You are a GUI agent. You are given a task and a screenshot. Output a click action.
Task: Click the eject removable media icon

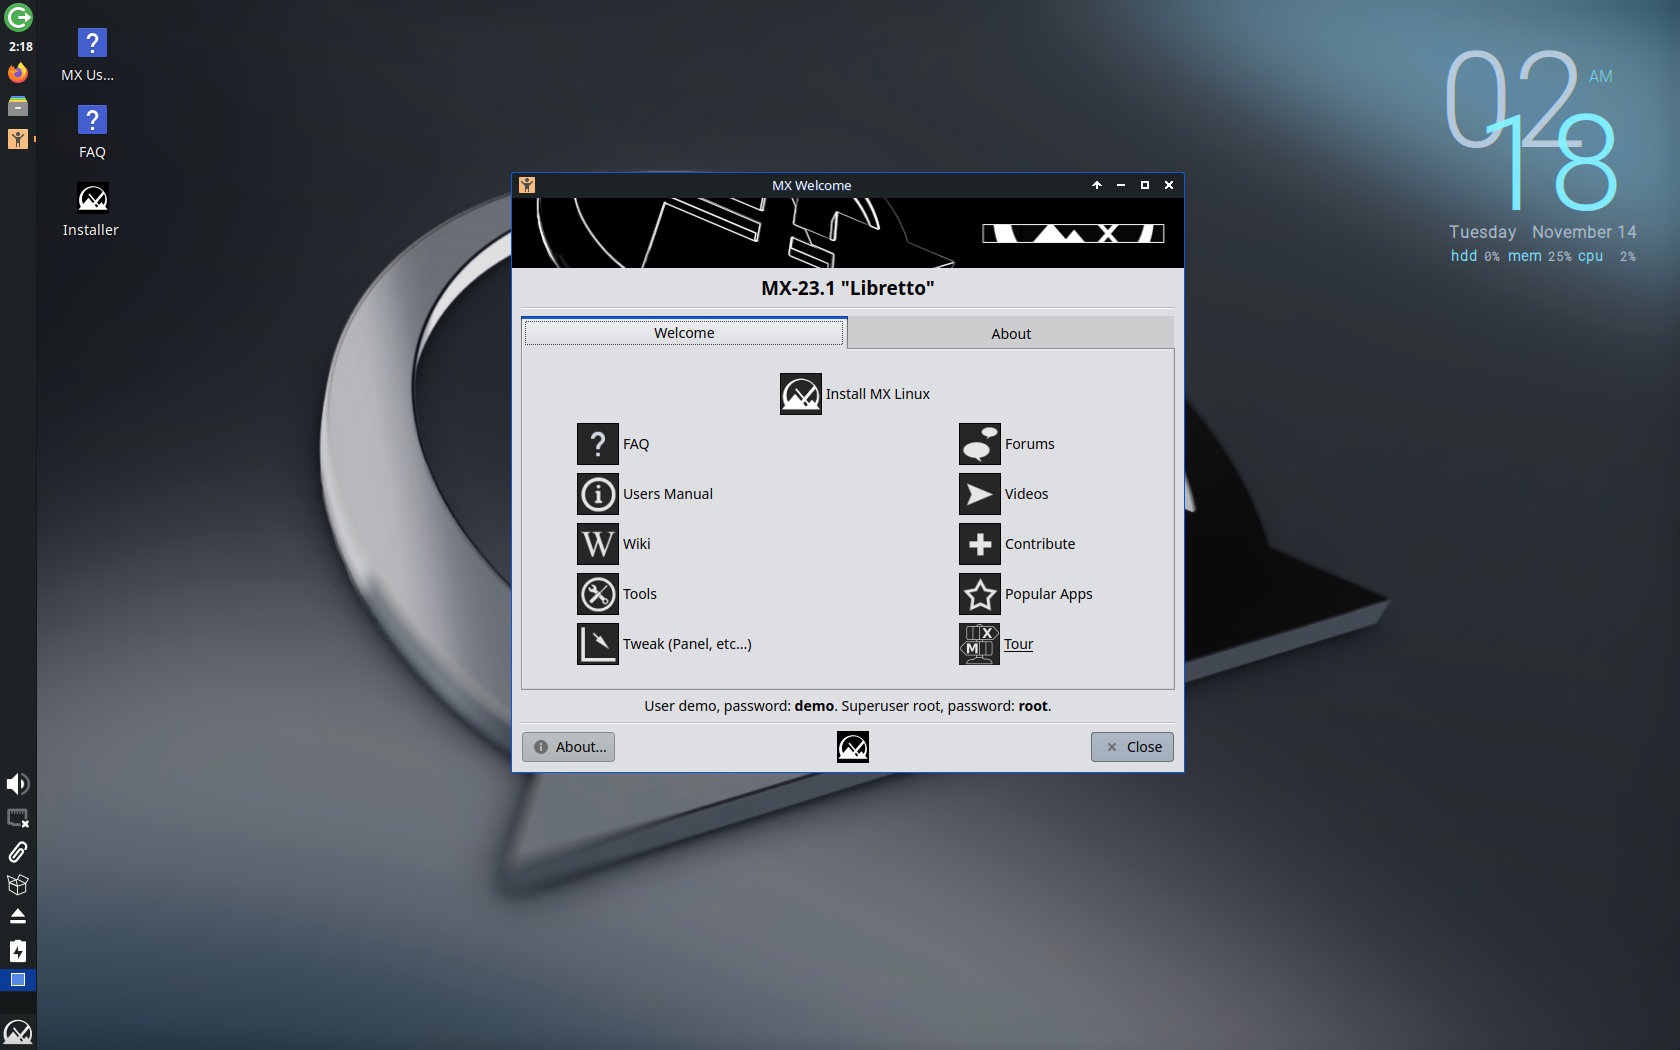18,917
